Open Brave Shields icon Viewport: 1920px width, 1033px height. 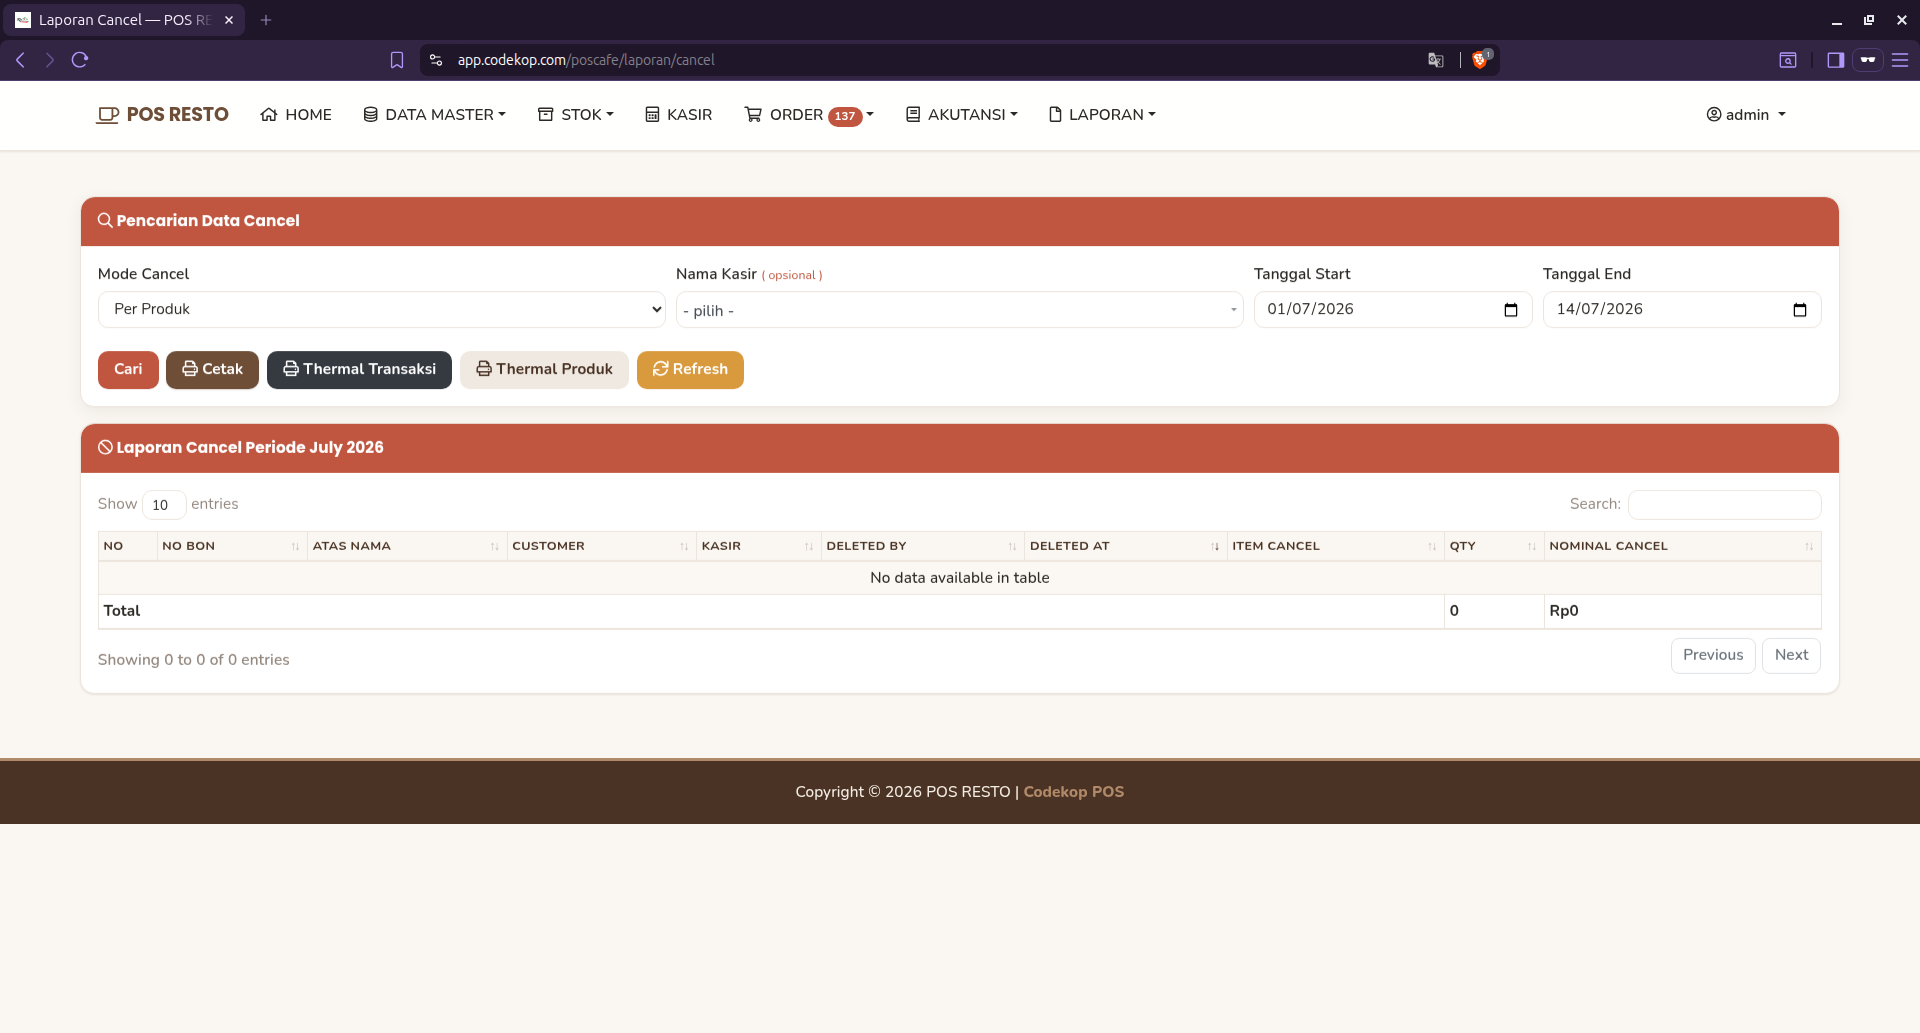(x=1481, y=59)
